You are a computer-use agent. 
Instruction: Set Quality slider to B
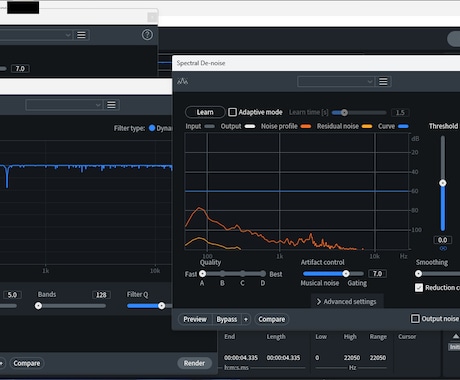click(222, 274)
